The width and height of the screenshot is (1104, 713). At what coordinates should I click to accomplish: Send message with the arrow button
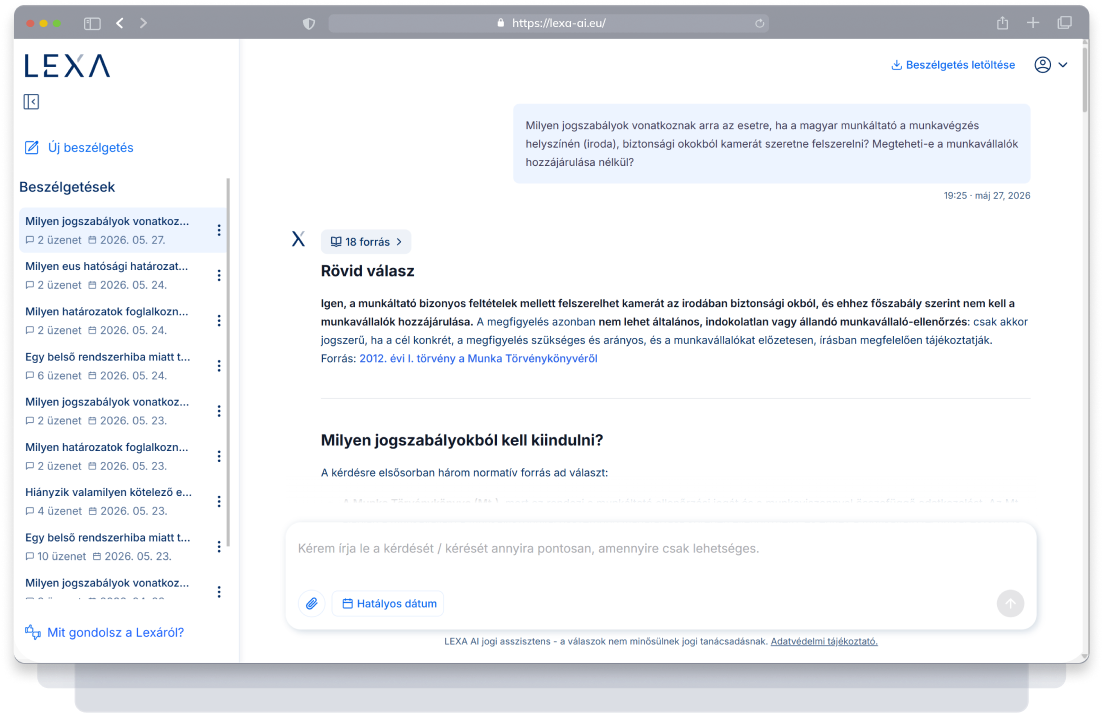1010,603
